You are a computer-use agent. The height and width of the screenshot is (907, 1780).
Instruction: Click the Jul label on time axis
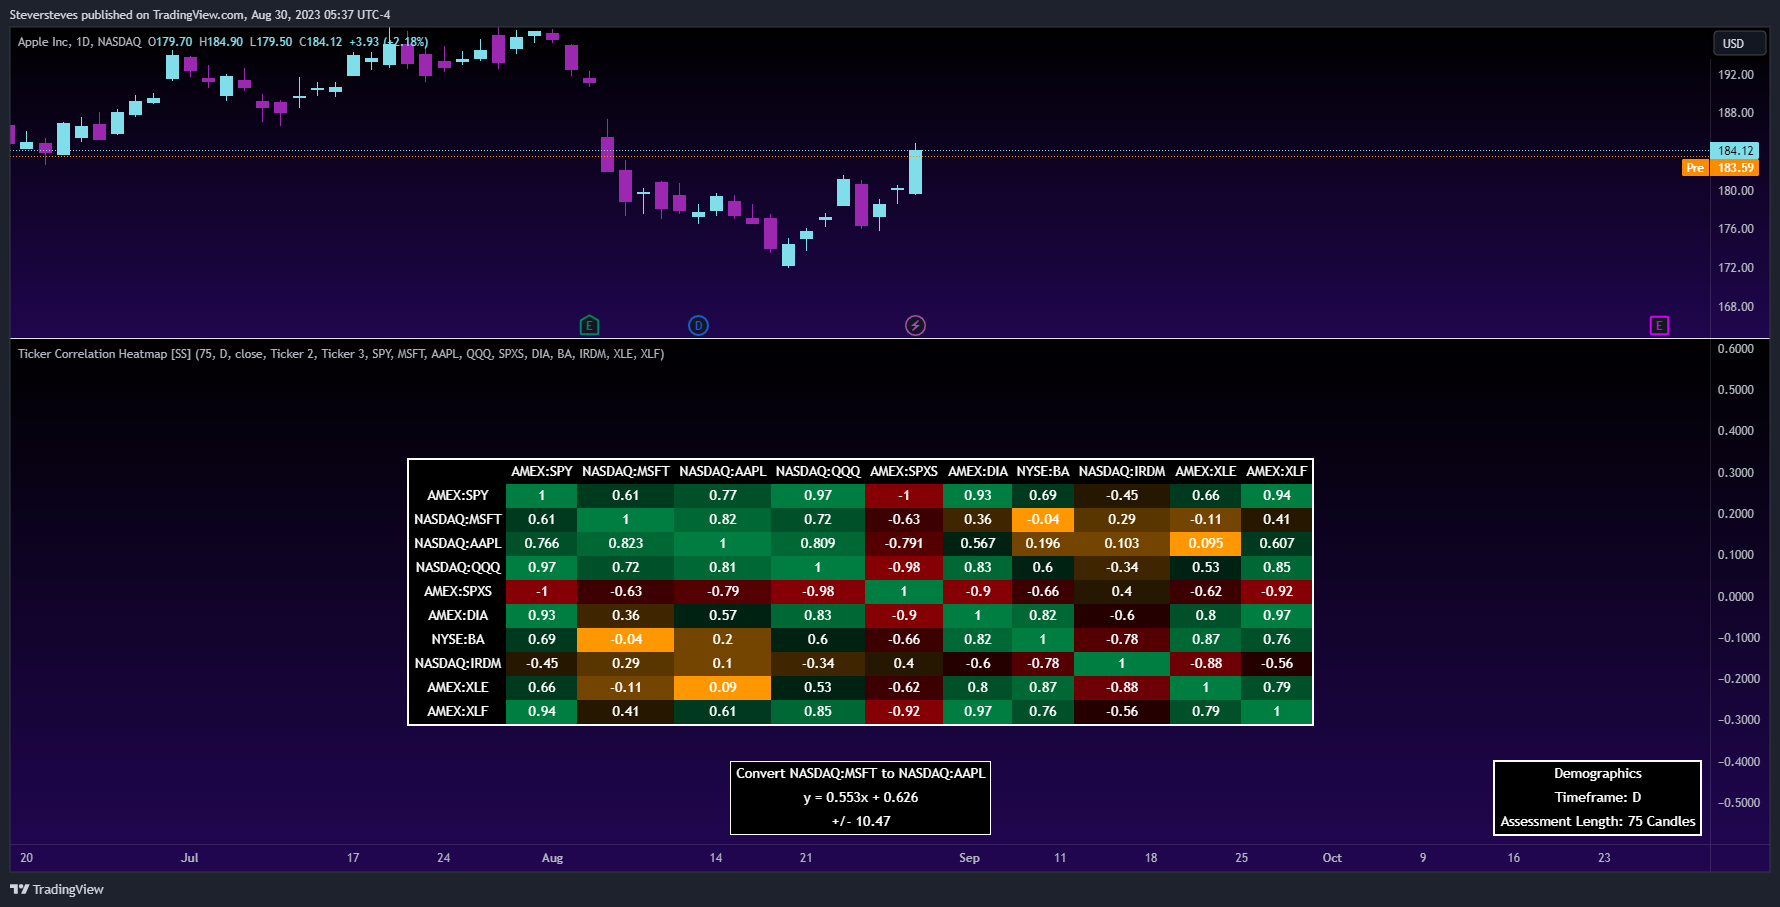[190, 858]
